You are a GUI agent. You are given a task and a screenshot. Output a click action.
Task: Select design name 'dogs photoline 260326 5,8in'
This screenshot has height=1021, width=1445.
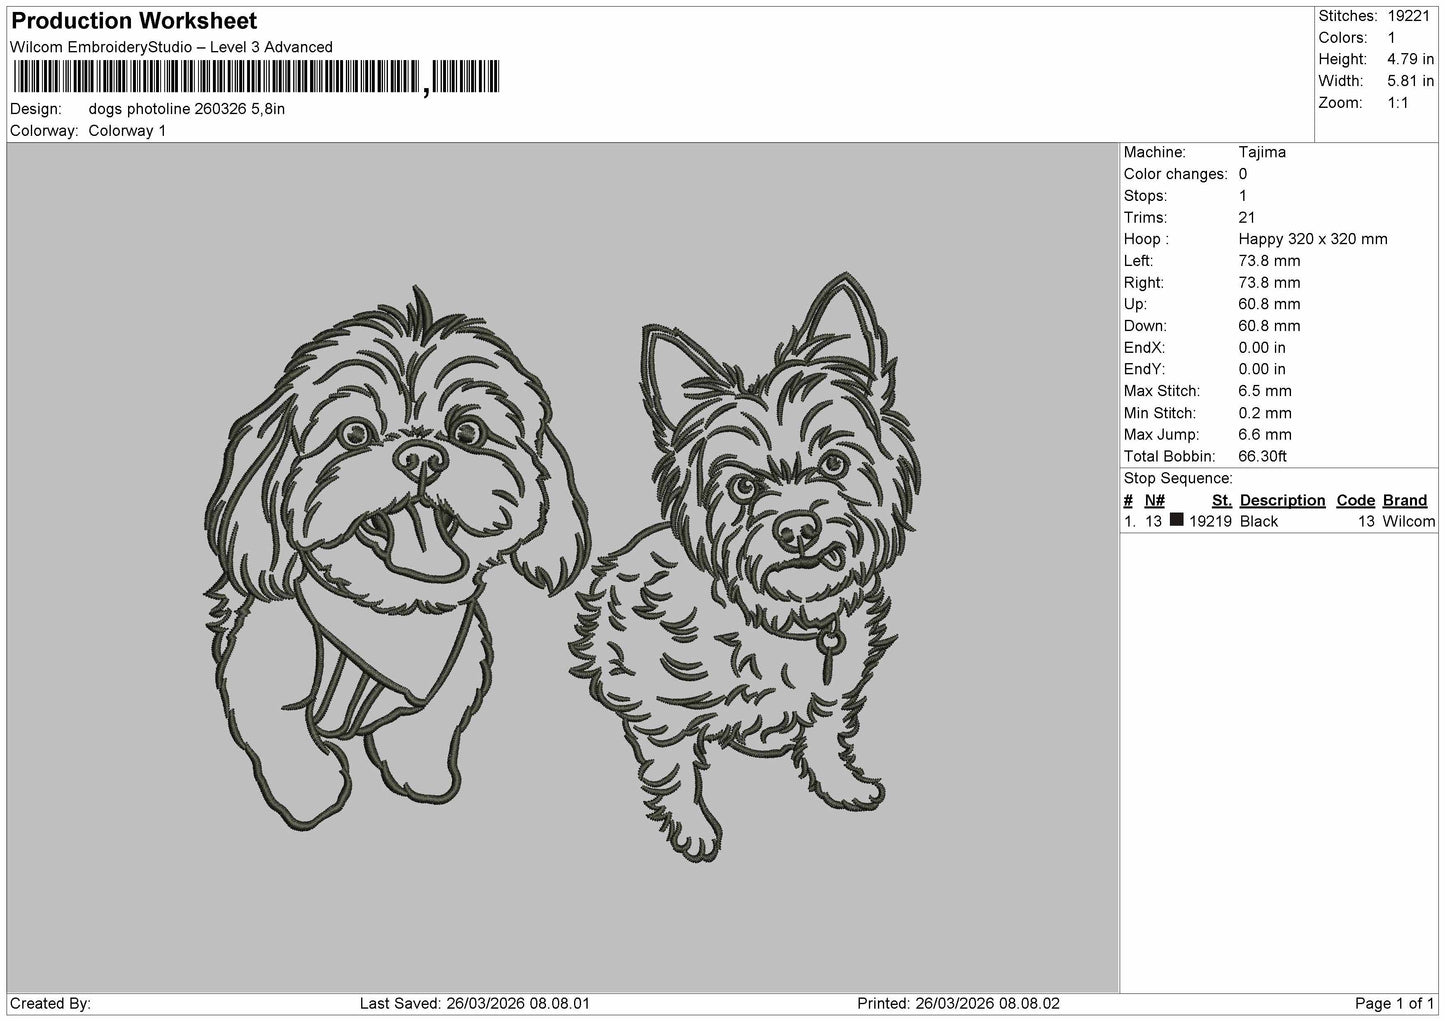click(187, 109)
